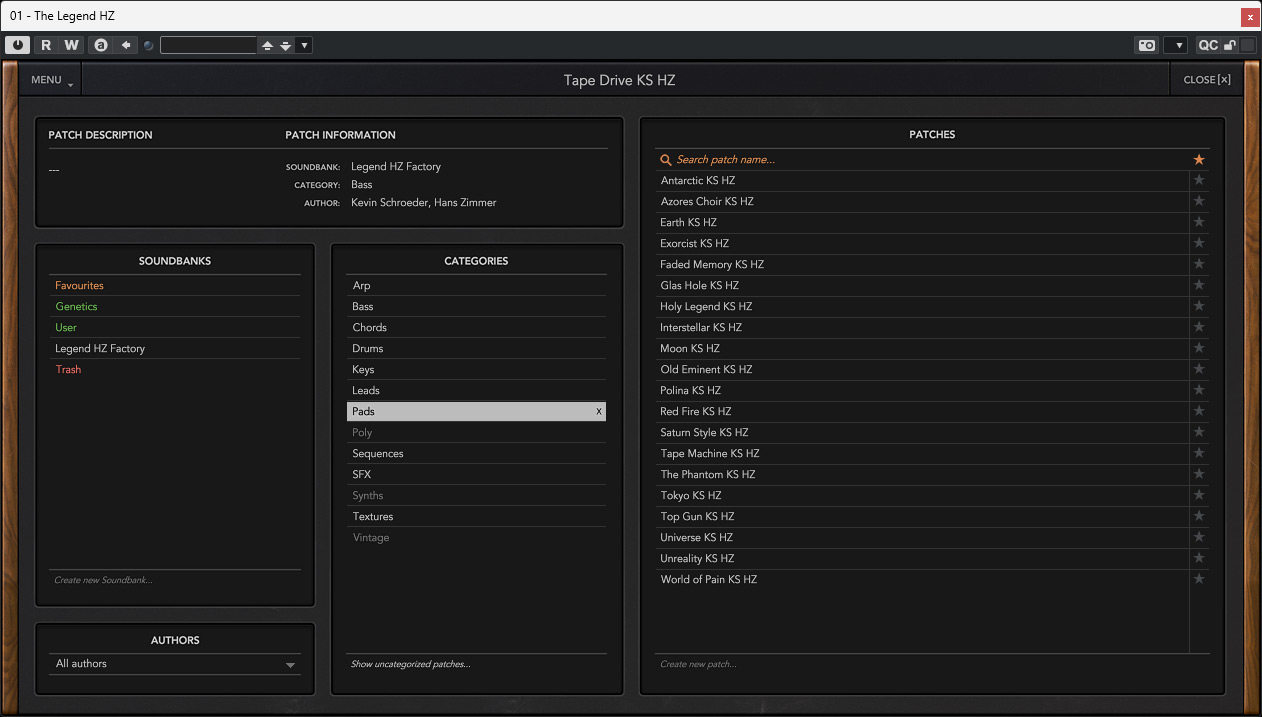The image size is (1262, 717).
Task: Click the A/B compare settings icon
Action: (100, 45)
